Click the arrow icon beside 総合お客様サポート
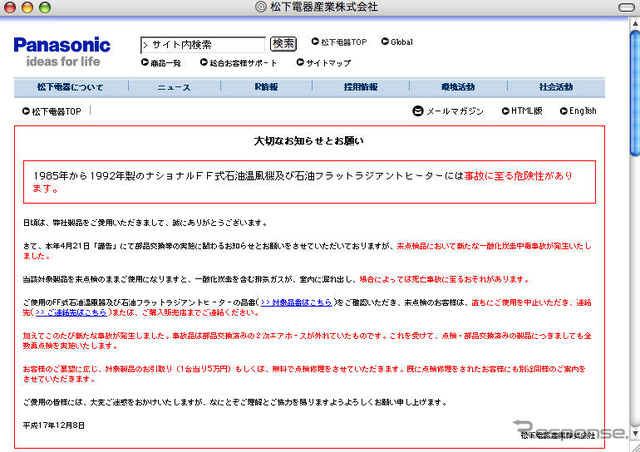 203,63
